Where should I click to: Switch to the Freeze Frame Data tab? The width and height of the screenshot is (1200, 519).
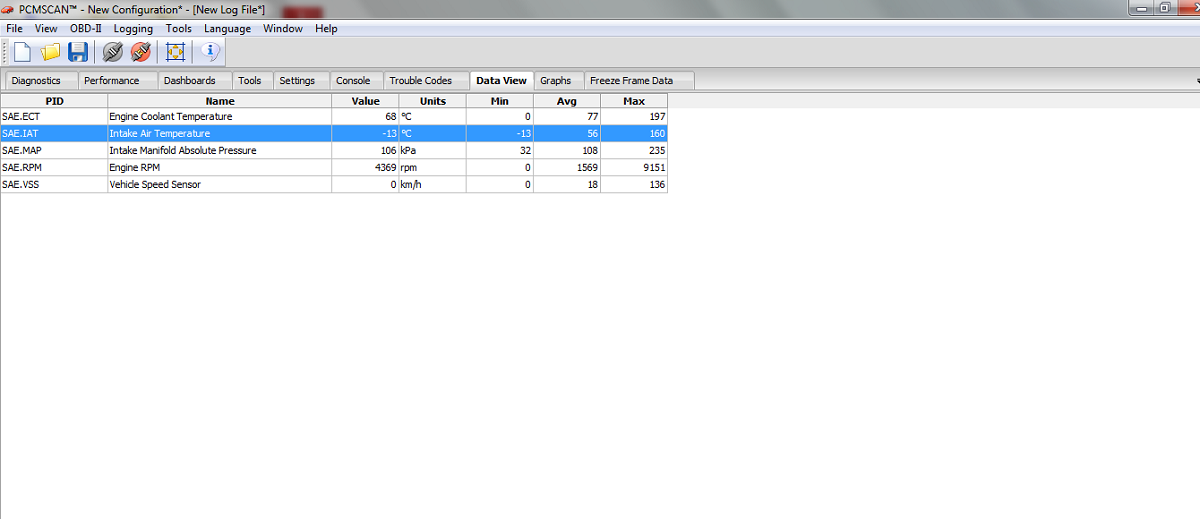[631, 81]
